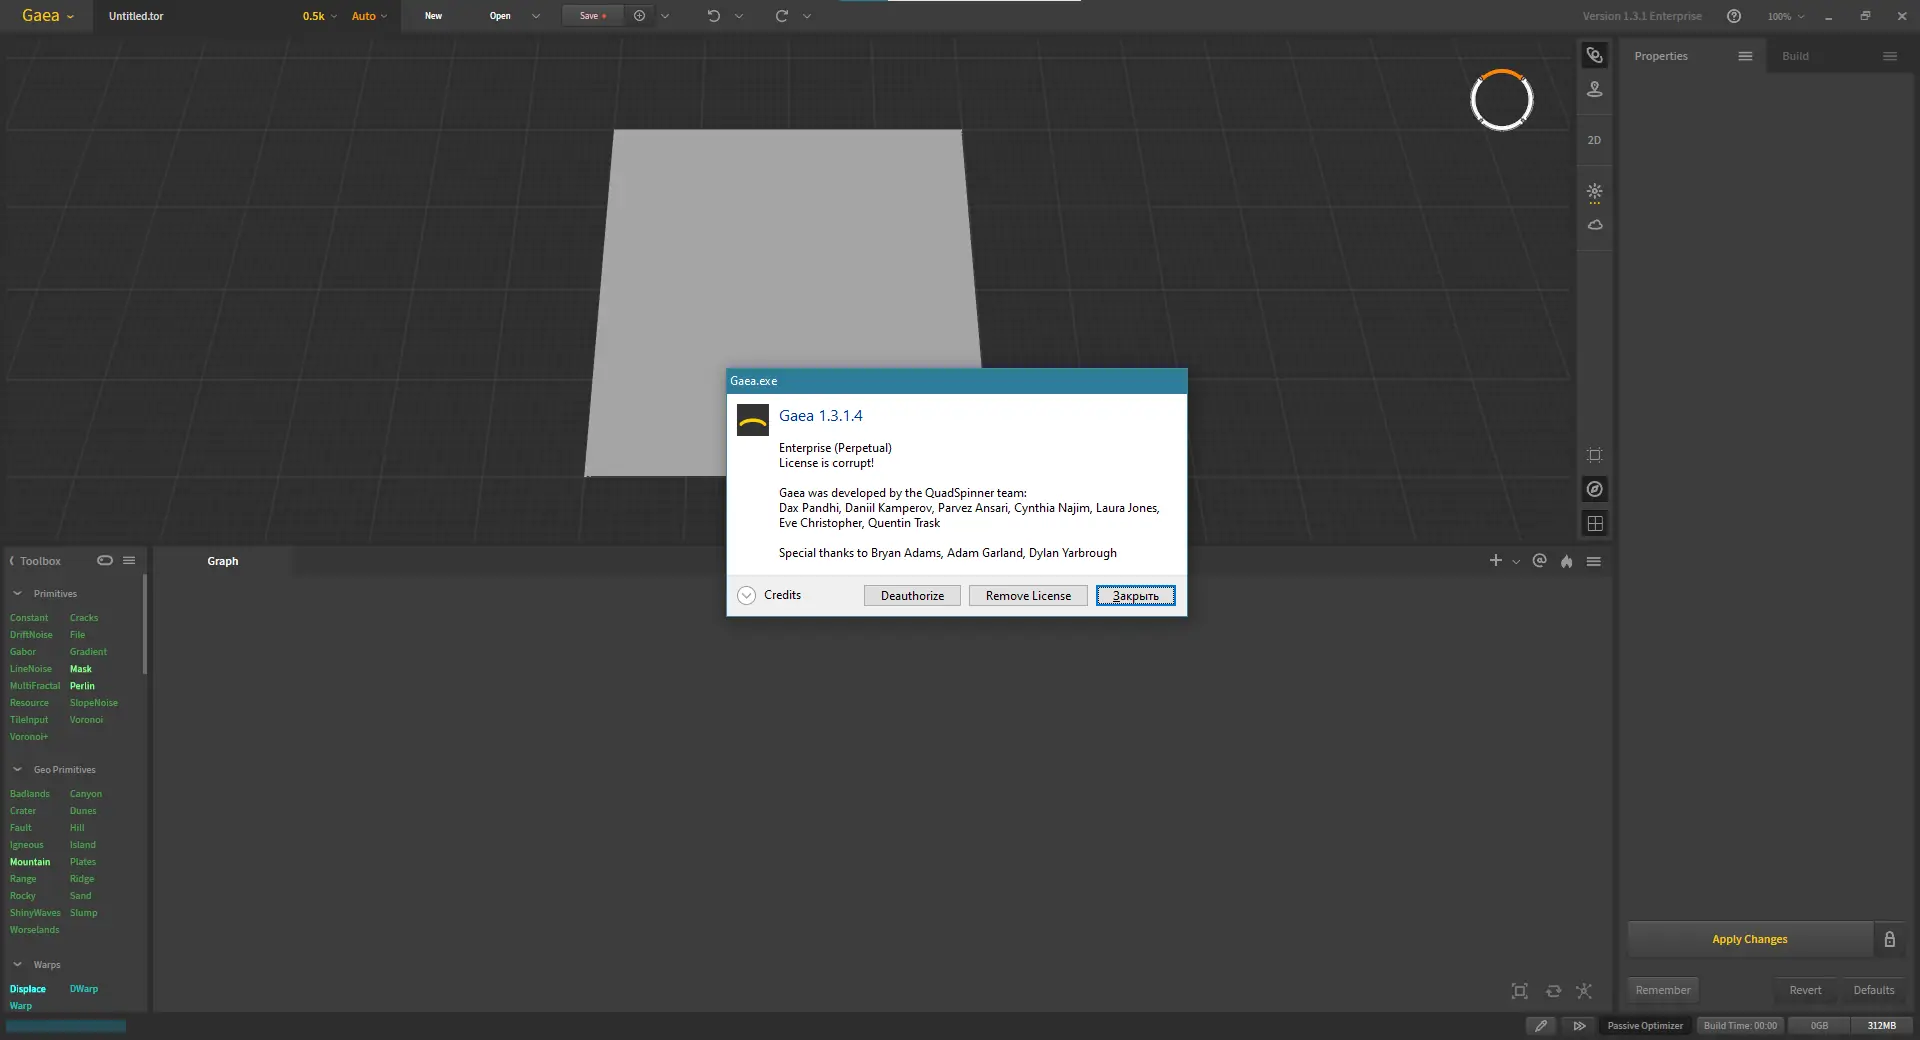
Task: Click Remove License in the Gaea.exe dialog
Action: coord(1028,596)
